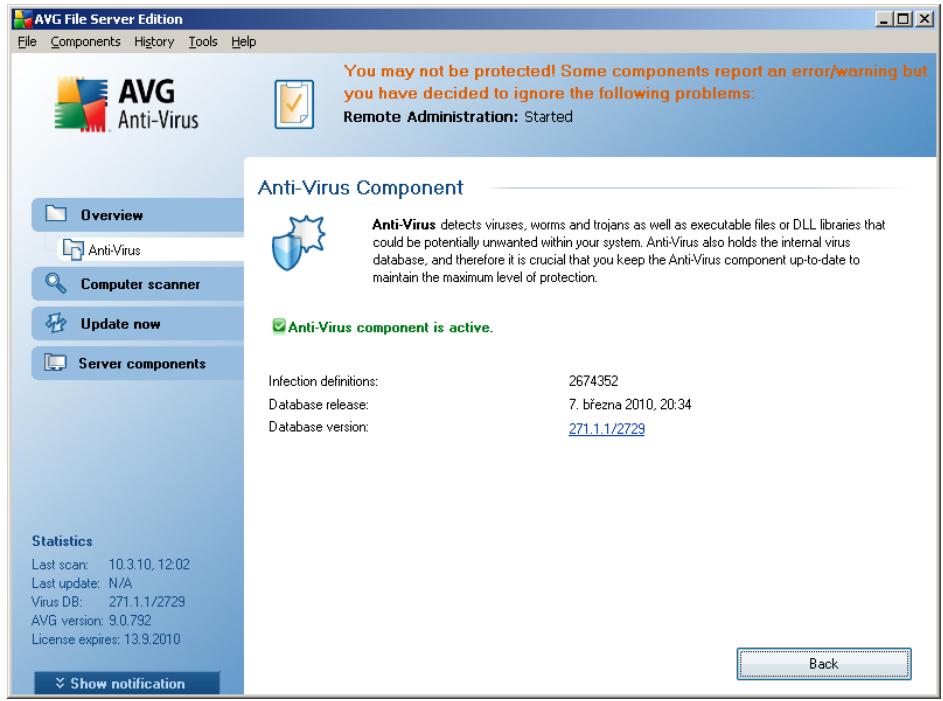Viewport: 943px width, 701px height.
Task: Open the File menu
Action: point(27,41)
